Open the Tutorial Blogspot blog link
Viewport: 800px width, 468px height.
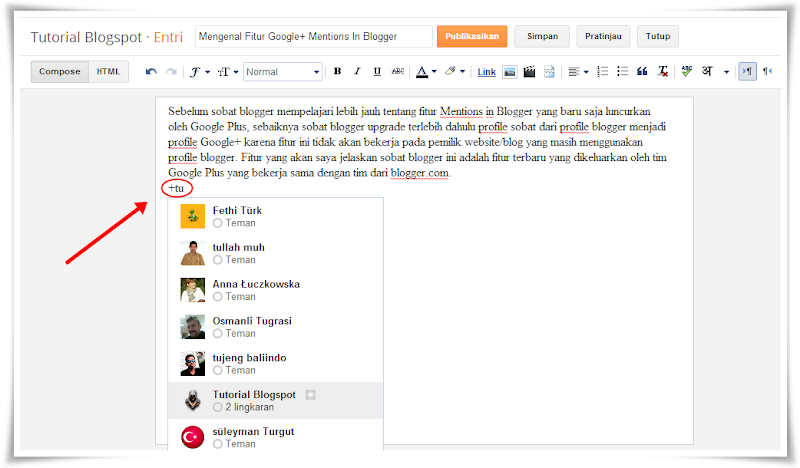point(86,37)
